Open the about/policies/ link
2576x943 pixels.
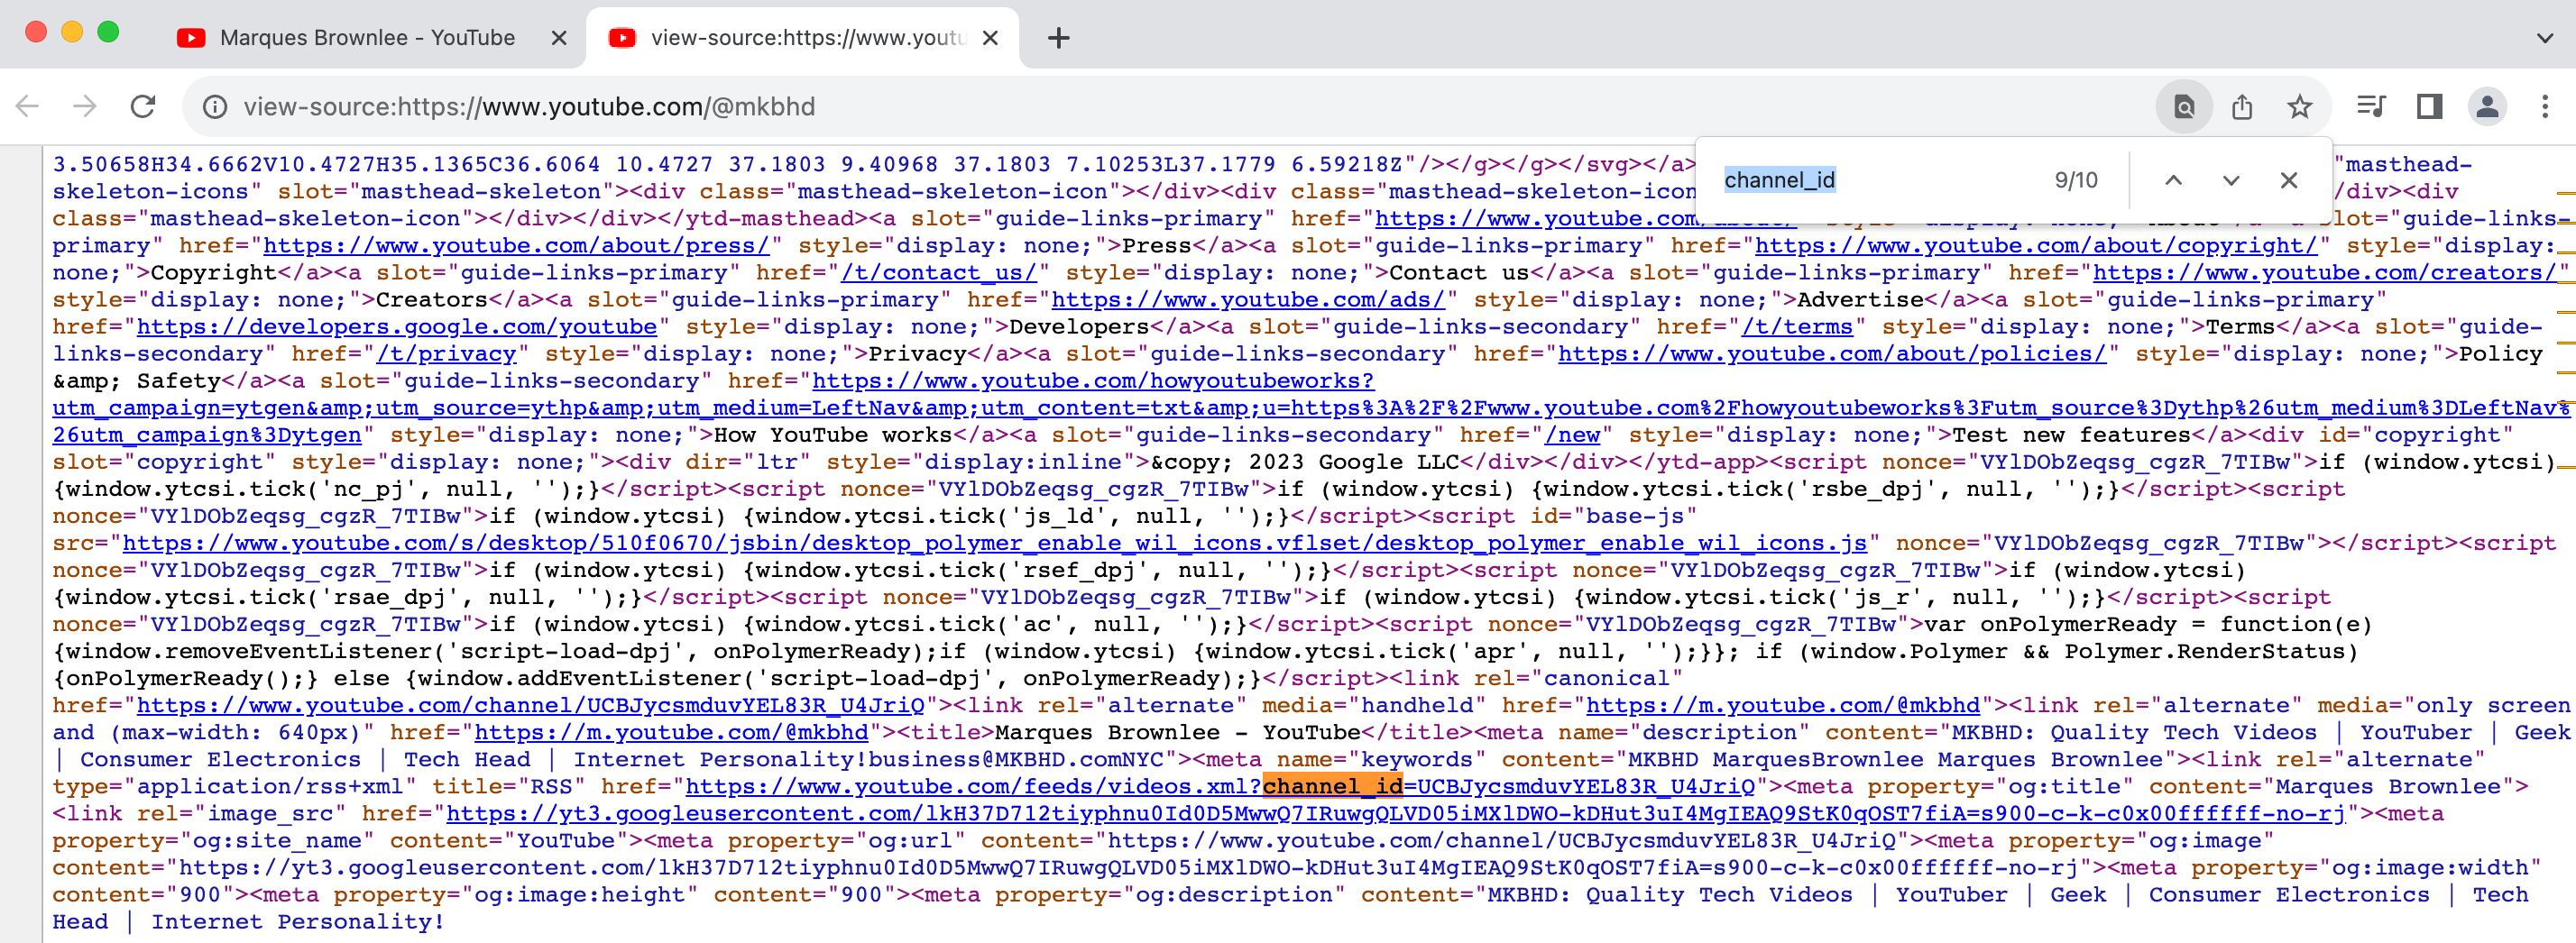click(x=1832, y=354)
